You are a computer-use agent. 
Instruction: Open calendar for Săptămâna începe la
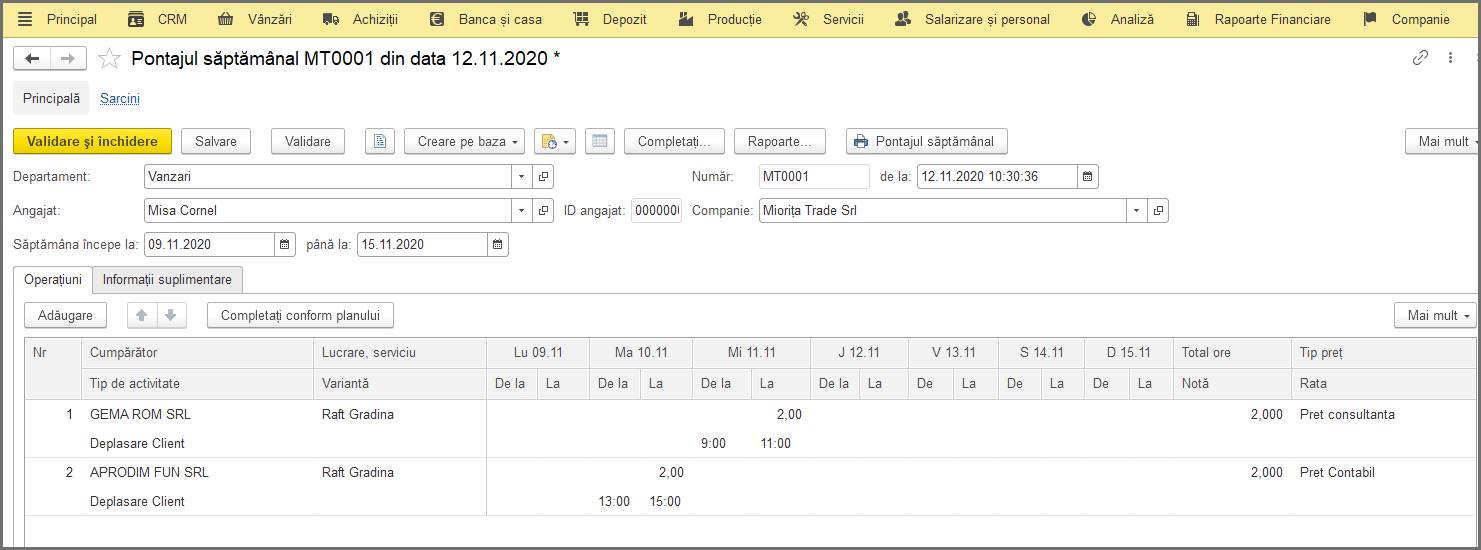[x=285, y=244]
